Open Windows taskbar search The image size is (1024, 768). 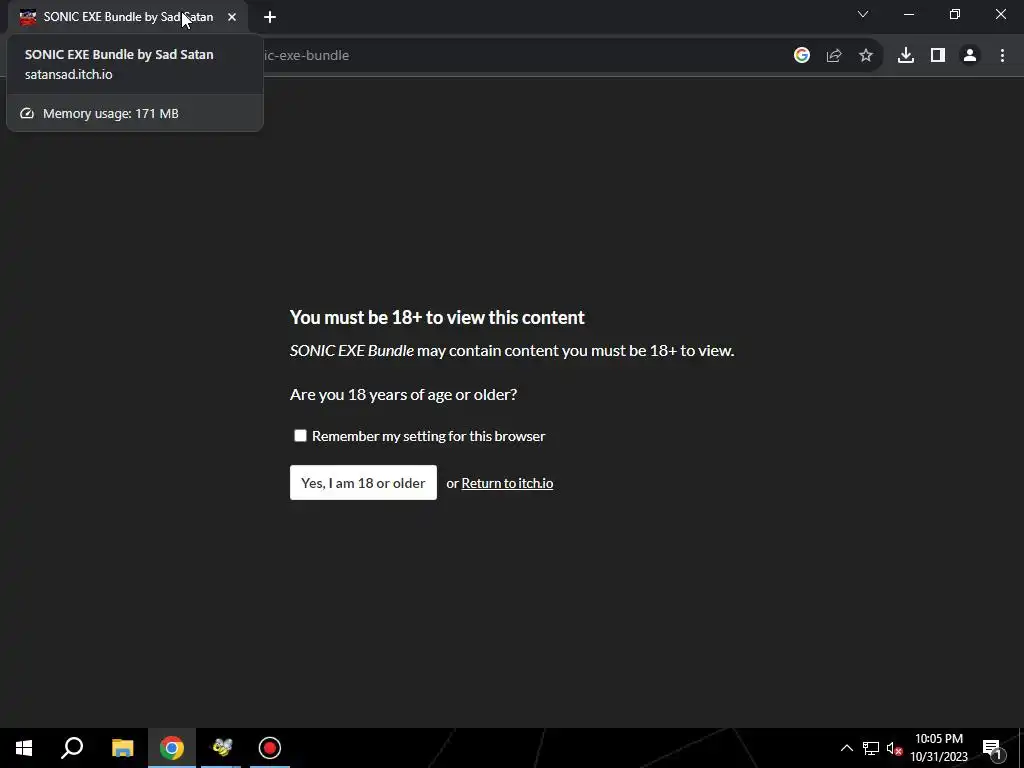click(72, 748)
